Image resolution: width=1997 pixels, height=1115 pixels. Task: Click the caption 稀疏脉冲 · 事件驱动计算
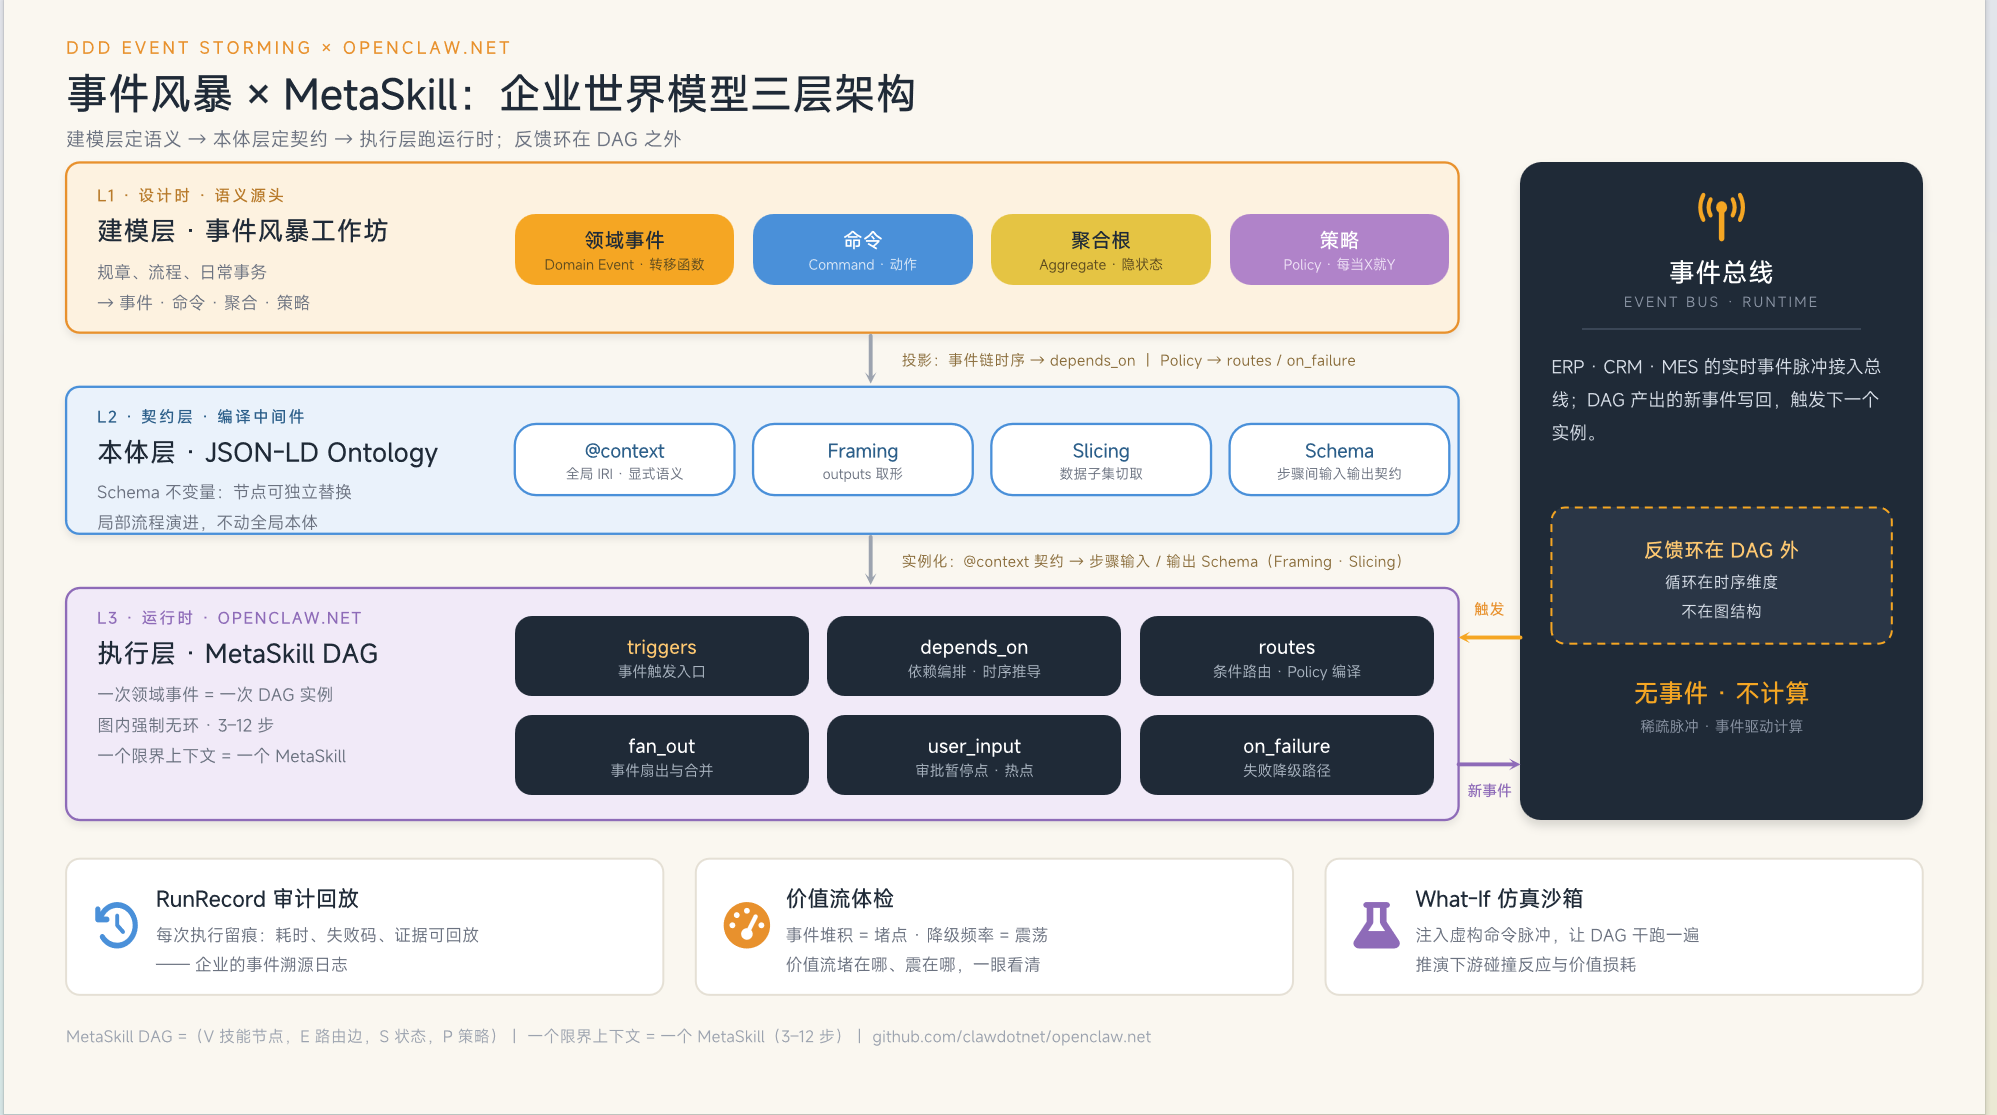tap(1721, 726)
